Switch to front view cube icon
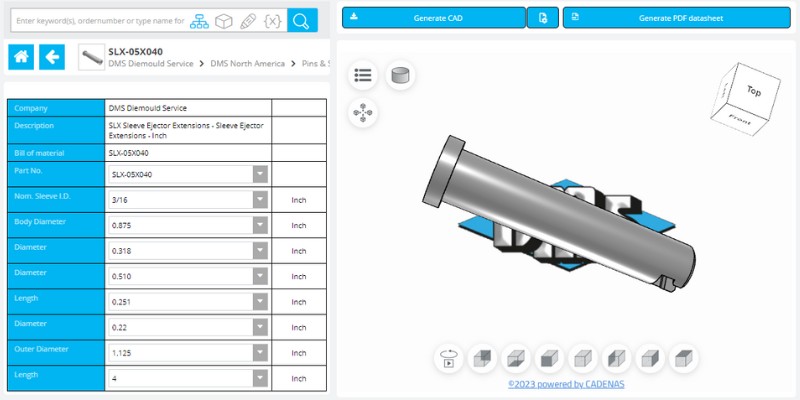Image resolution: width=800 pixels, height=400 pixels. [x=549, y=358]
